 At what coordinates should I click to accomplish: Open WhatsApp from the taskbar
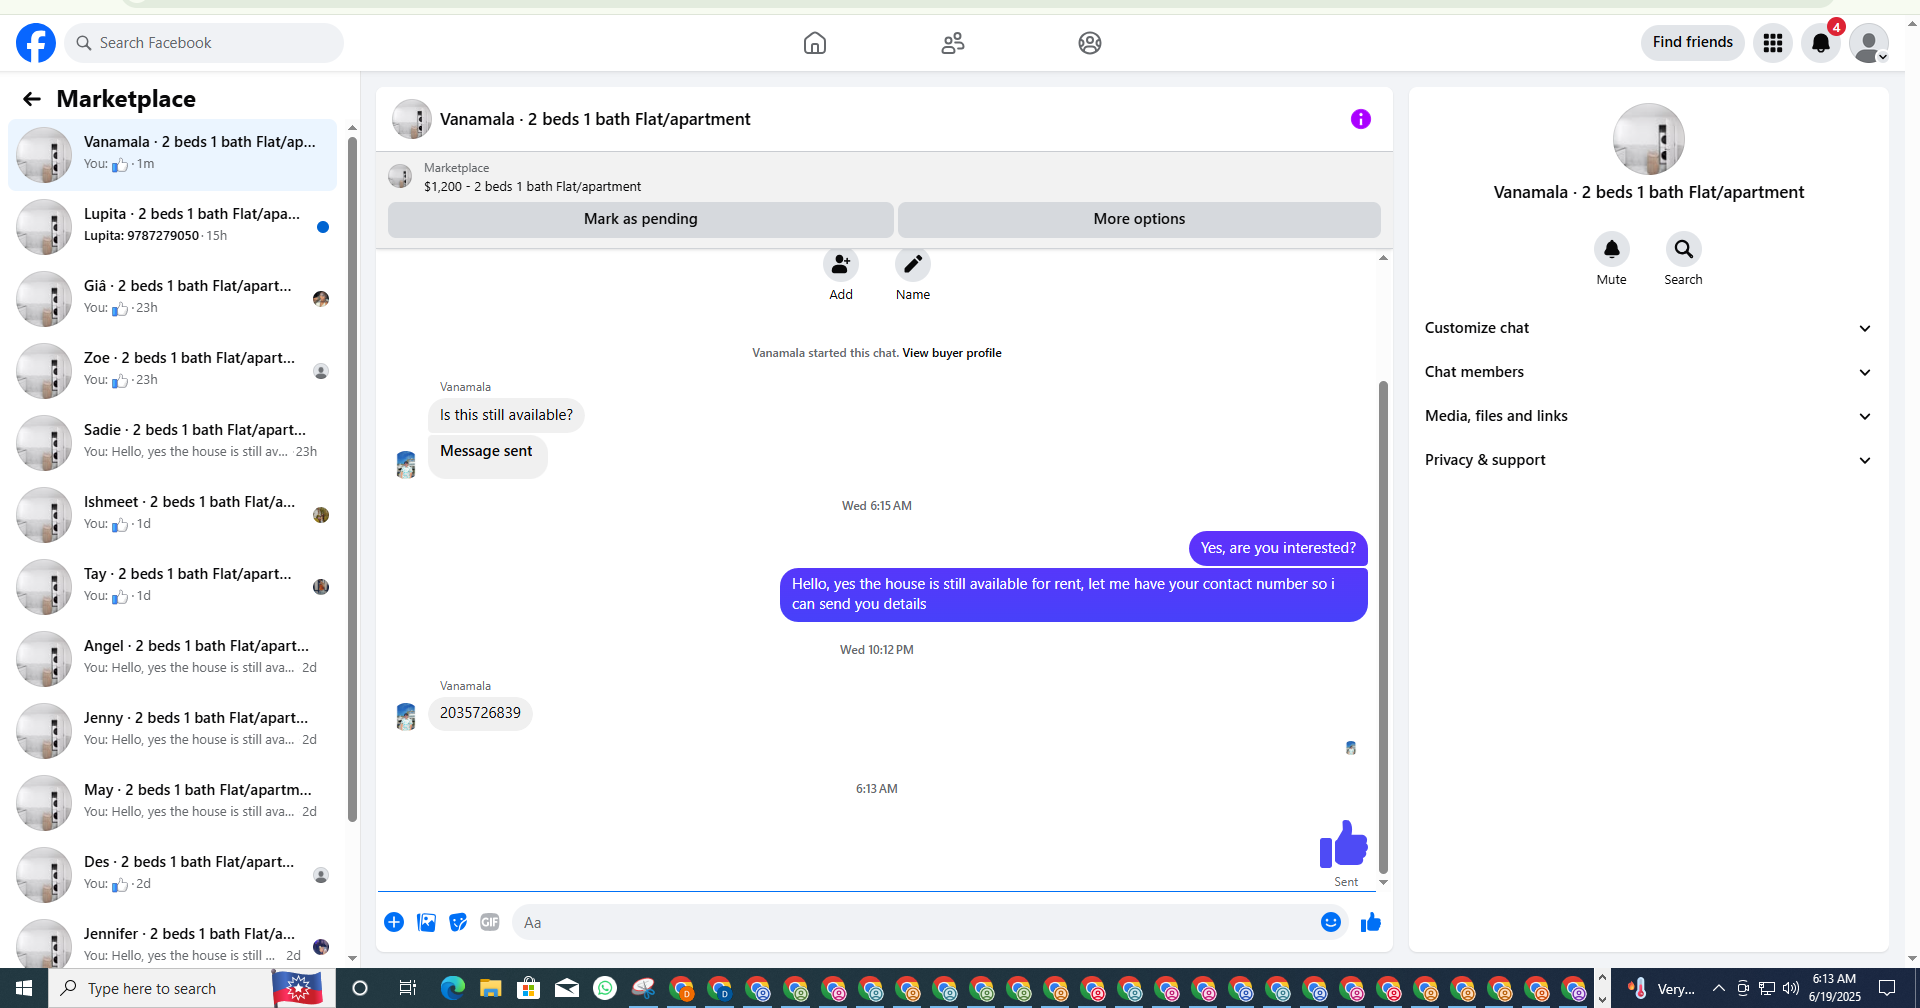coord(605,988)
